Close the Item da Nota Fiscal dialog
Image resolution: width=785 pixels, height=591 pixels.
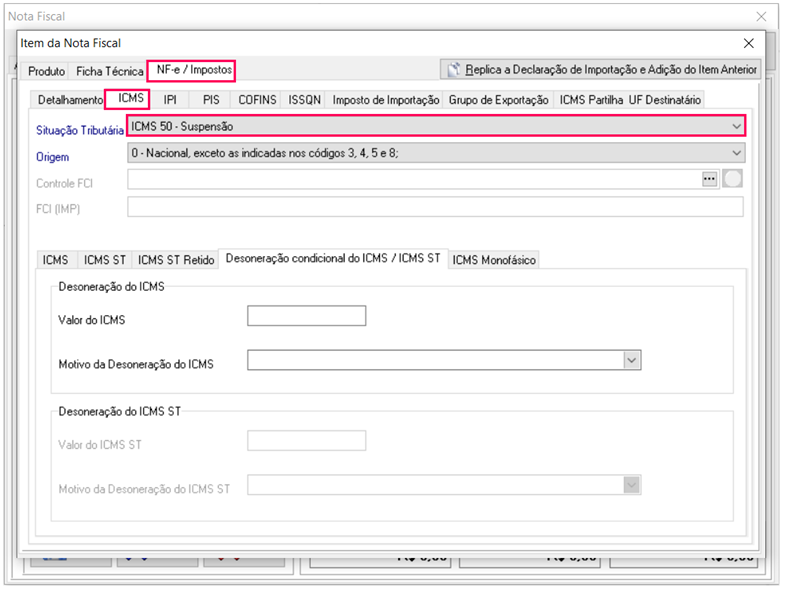point(748,43)
